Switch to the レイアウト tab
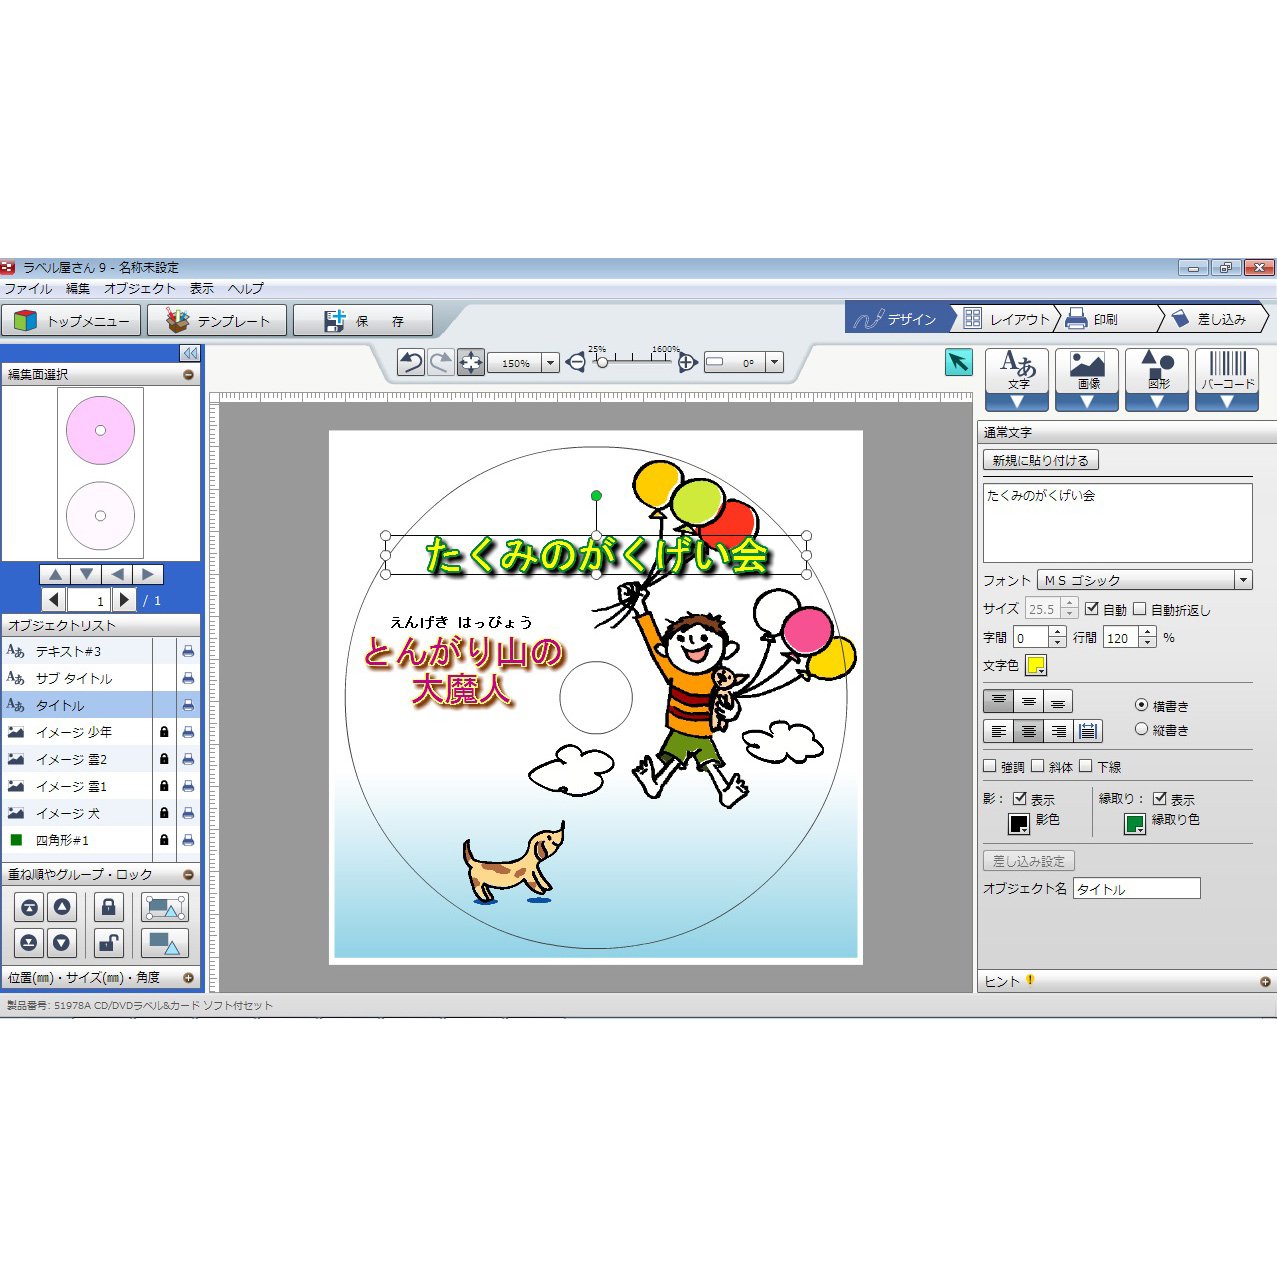 (x=1008, y=319)
